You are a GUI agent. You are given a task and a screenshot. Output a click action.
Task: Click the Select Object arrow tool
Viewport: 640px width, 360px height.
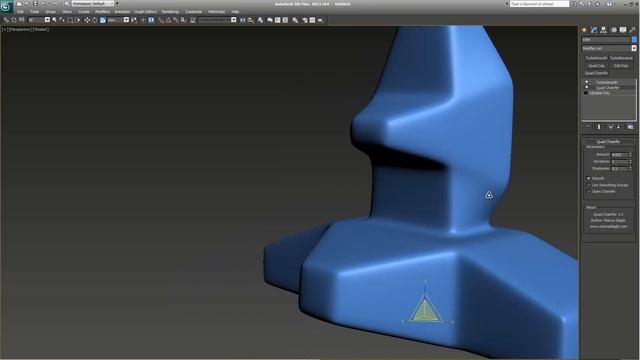coord(54,20)
